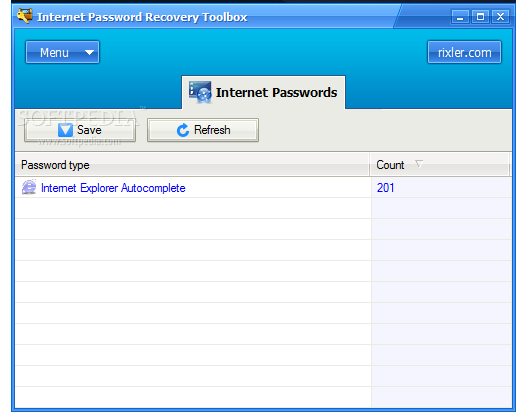This screenshot has width=516, height=412.
Task: Click the Count column sort triangle
Action: tap(419, 164)
